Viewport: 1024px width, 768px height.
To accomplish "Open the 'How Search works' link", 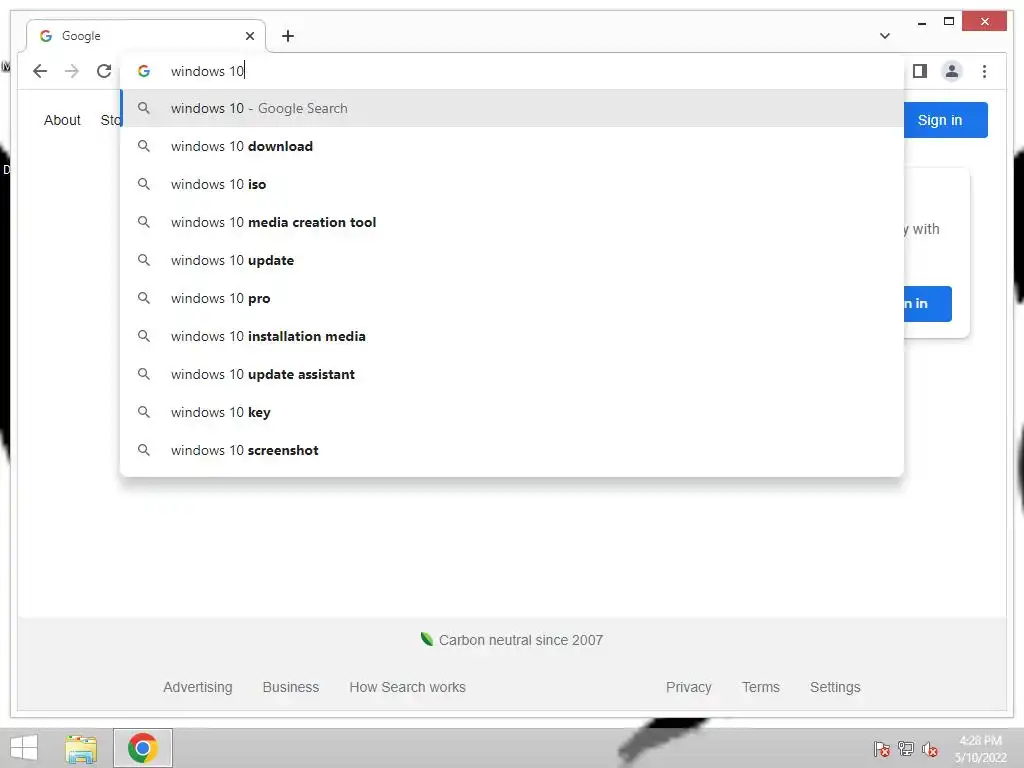I will coord(408,687).
